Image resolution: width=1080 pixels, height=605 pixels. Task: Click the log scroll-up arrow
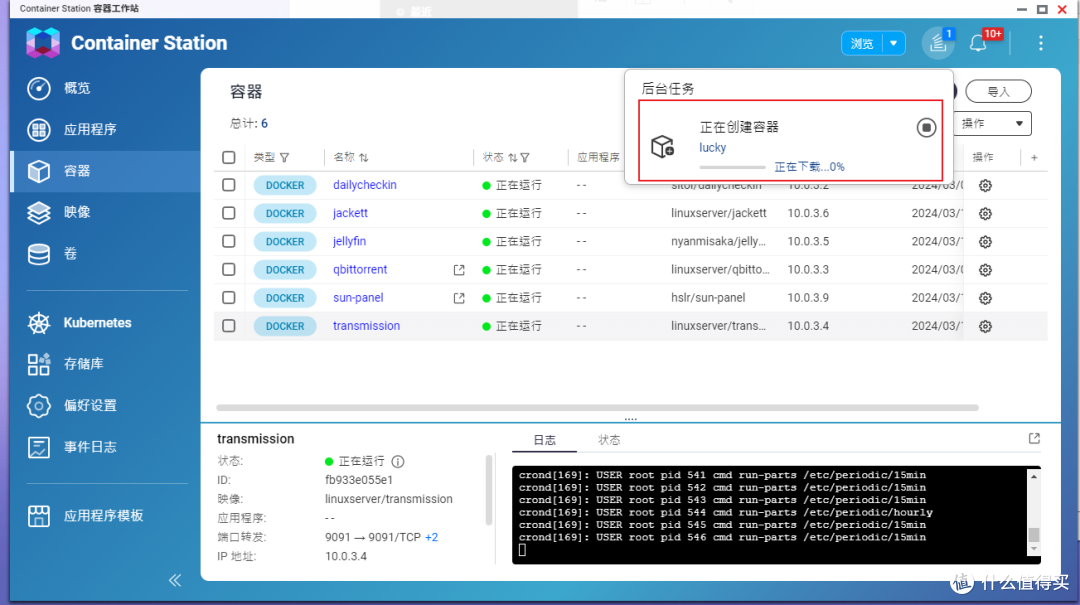coord(1033,476)
